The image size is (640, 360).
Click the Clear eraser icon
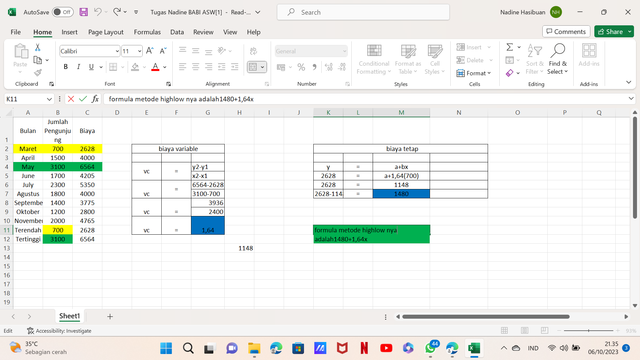[509, 73]
